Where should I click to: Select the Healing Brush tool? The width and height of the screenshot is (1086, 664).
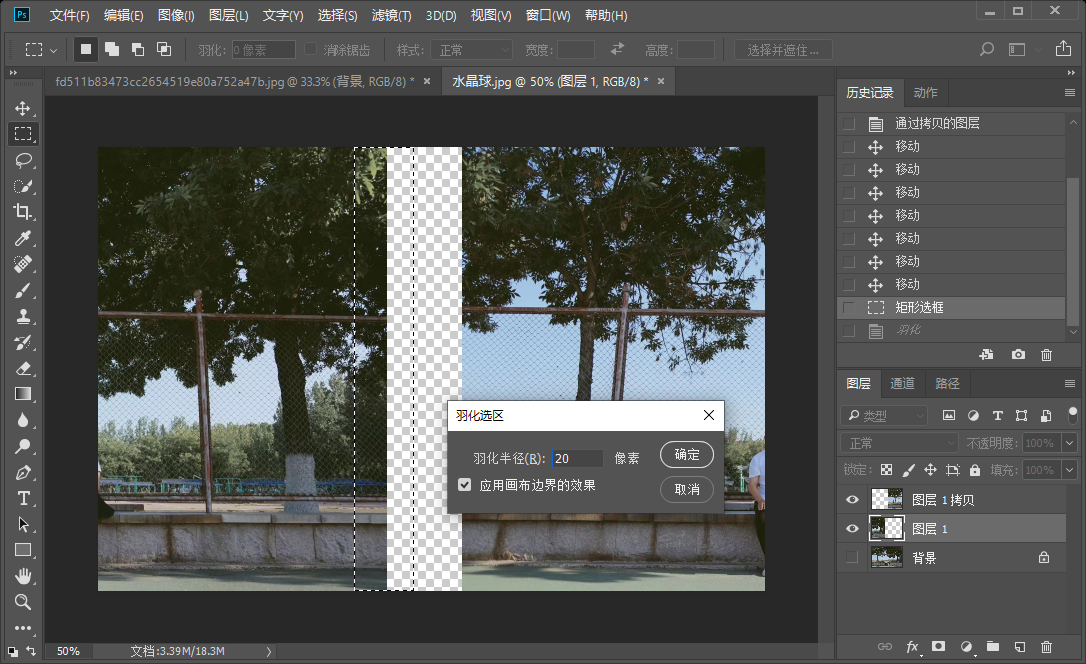pyautogui.click(x=23, y=264)
